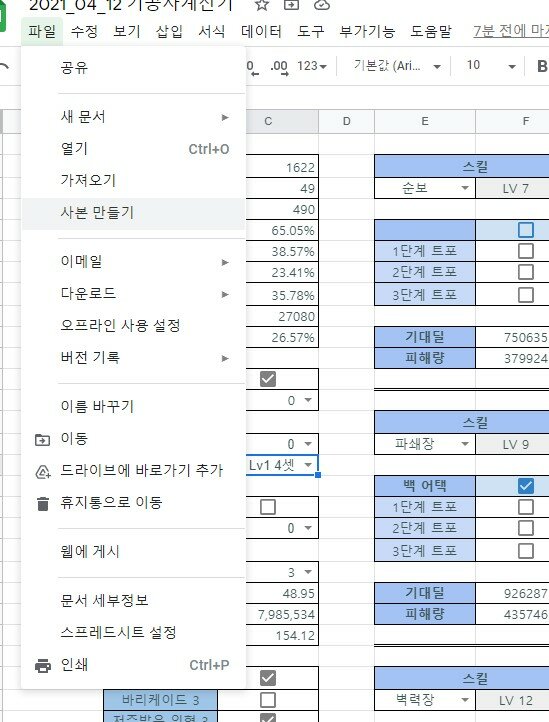
Task: Click the Bold formatting button
Action: coord(542,66)
